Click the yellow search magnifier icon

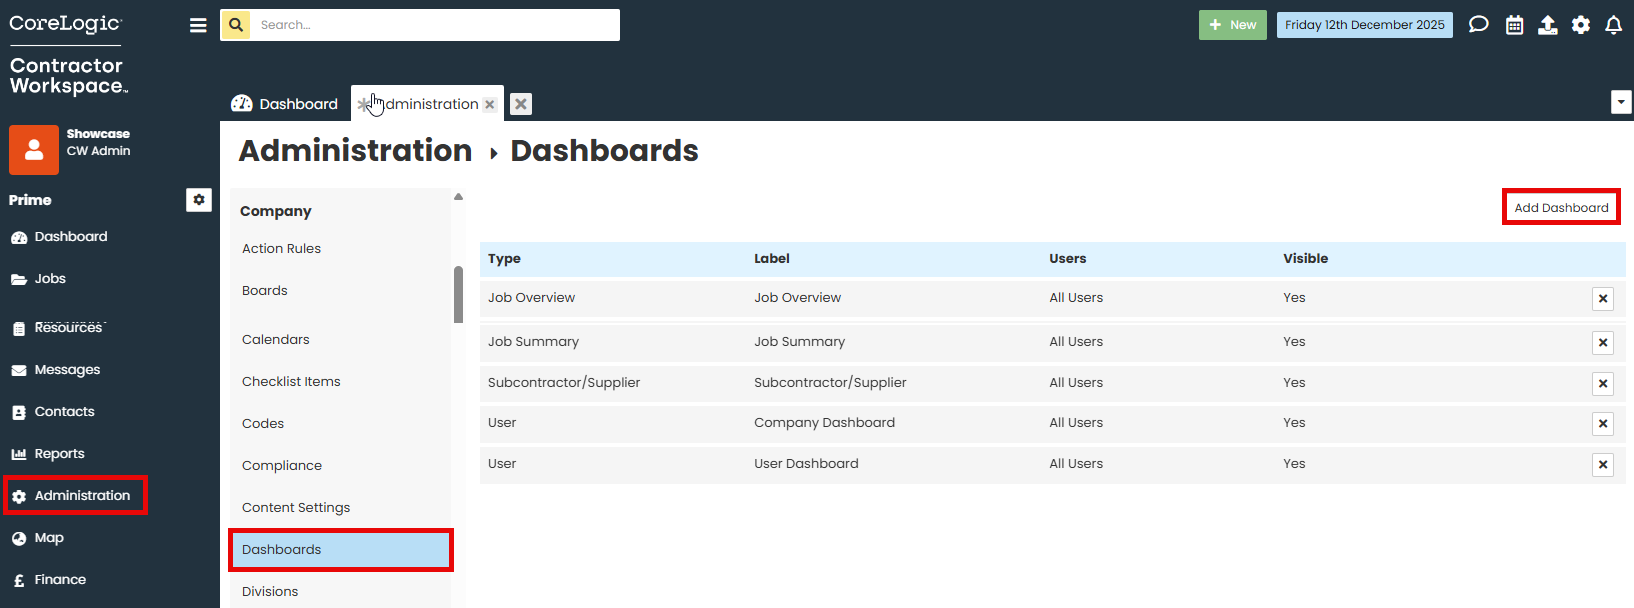point(236,25)
